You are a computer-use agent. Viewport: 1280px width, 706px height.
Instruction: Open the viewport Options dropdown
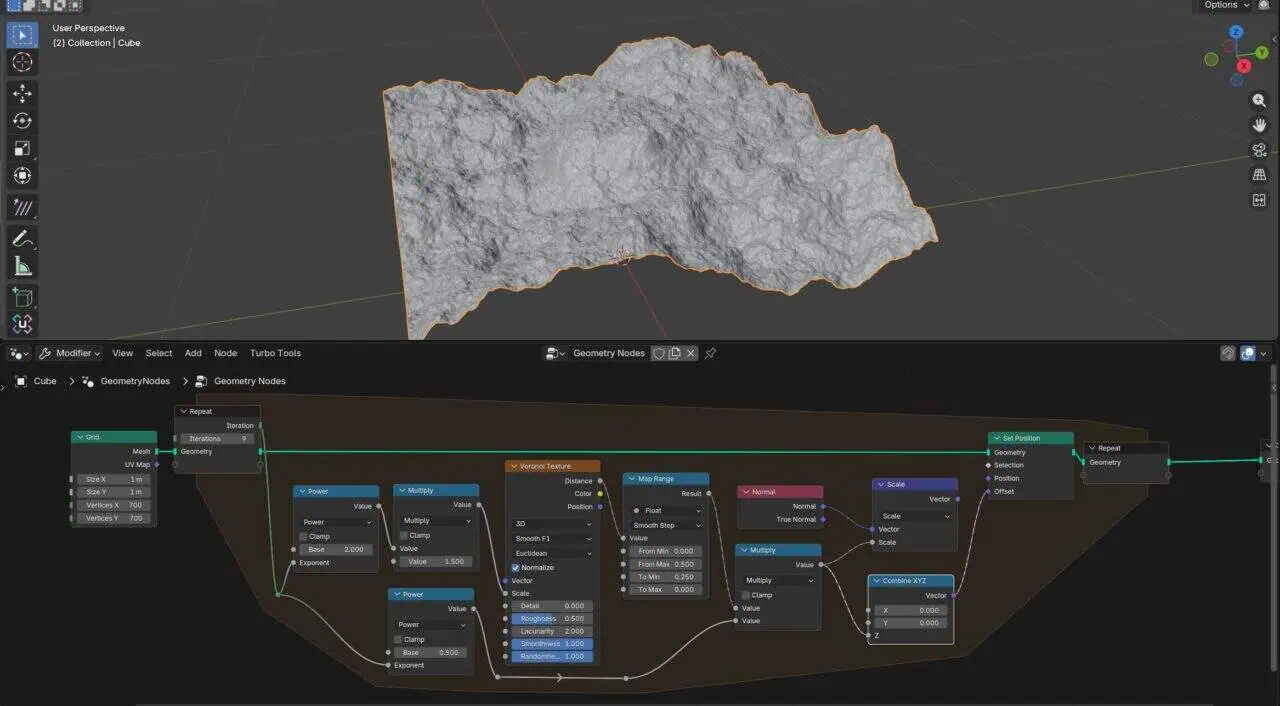click(1226, 5)
